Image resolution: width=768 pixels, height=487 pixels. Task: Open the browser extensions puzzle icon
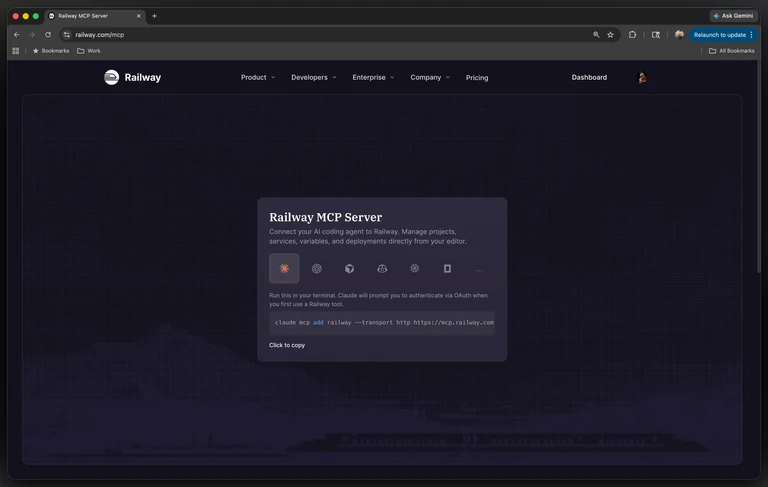[632, 35]
